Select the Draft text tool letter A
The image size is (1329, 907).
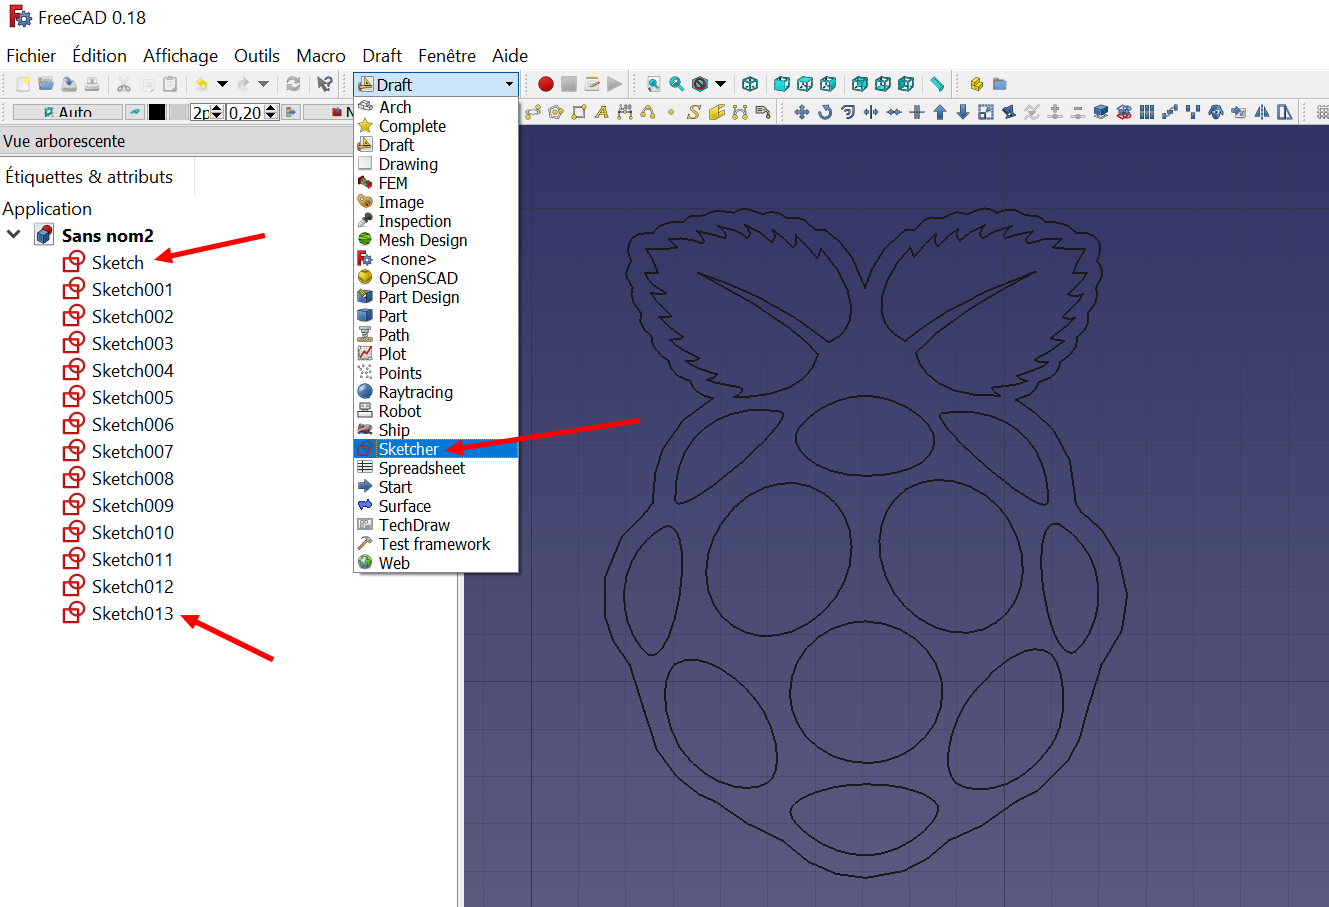tap(602, 112)
